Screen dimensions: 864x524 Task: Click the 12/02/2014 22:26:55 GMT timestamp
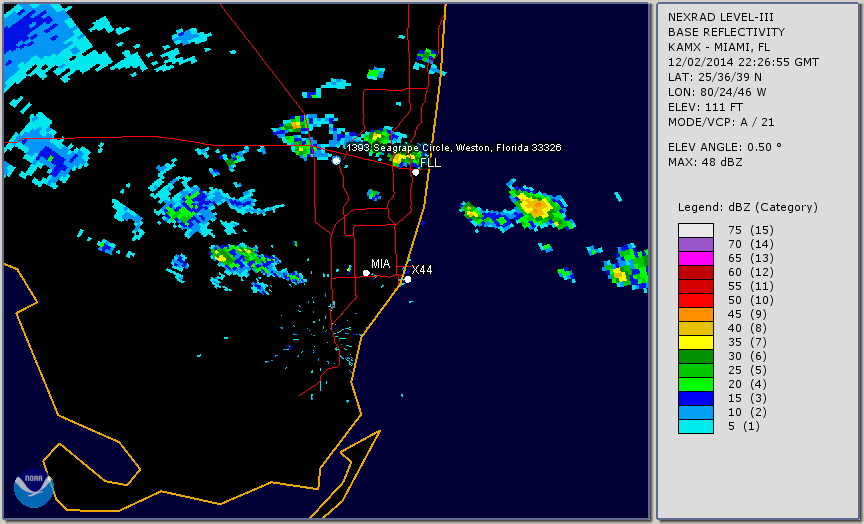(x=743, y=62)
